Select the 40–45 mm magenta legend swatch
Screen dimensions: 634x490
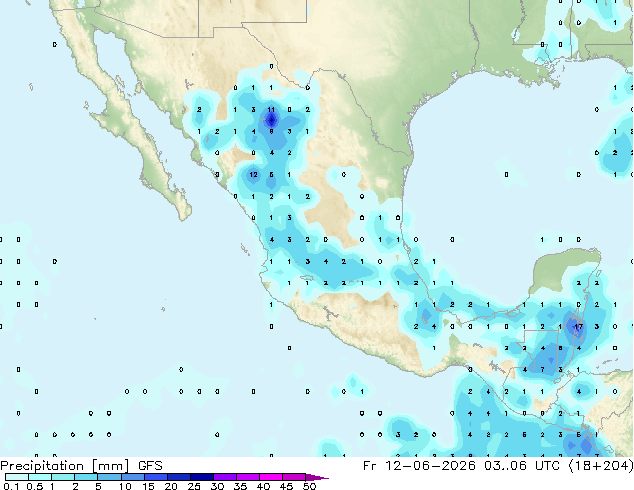coord(271,477)
